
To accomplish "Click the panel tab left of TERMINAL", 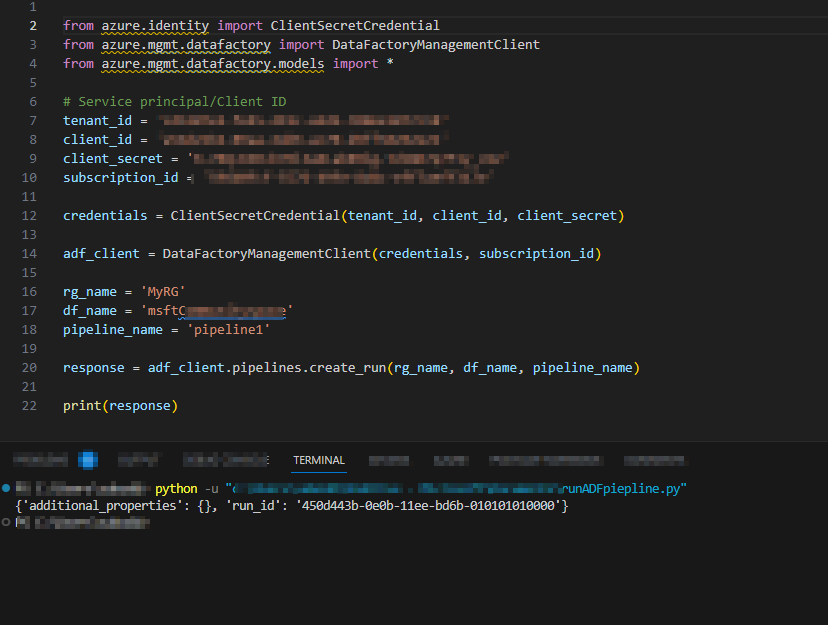I will click(x=226, y=460).
